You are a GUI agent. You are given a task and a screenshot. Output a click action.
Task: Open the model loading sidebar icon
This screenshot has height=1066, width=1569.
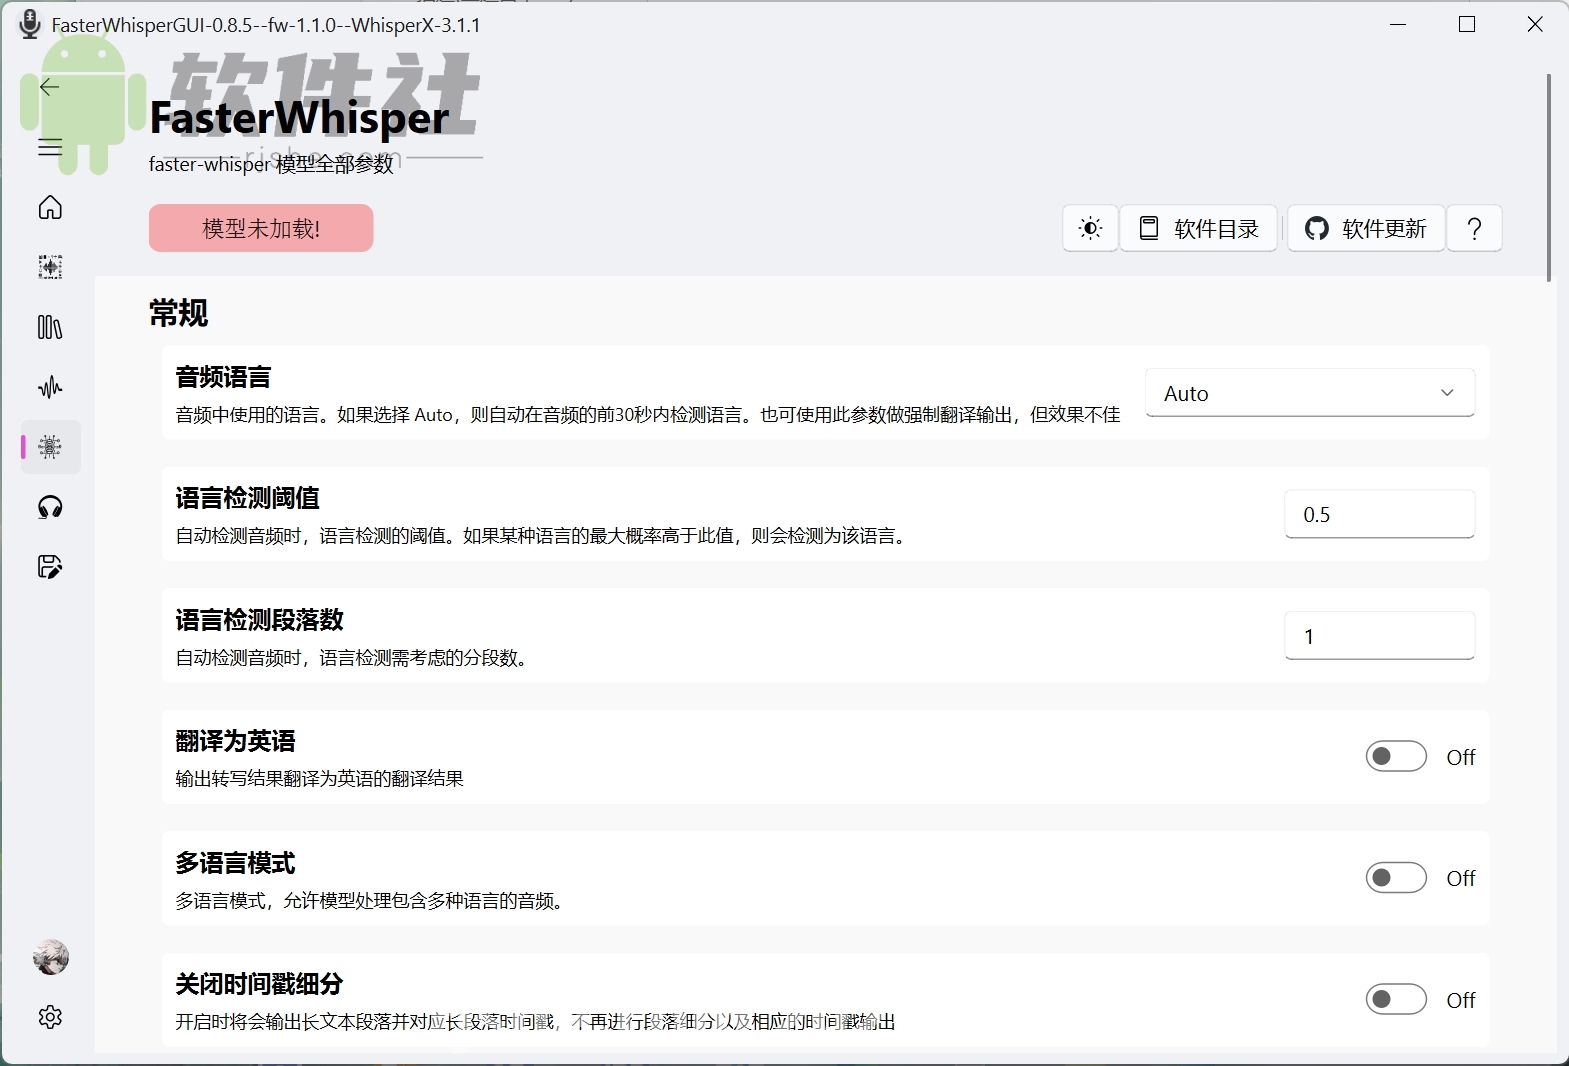pyautogui.click(x=50, y=267)
